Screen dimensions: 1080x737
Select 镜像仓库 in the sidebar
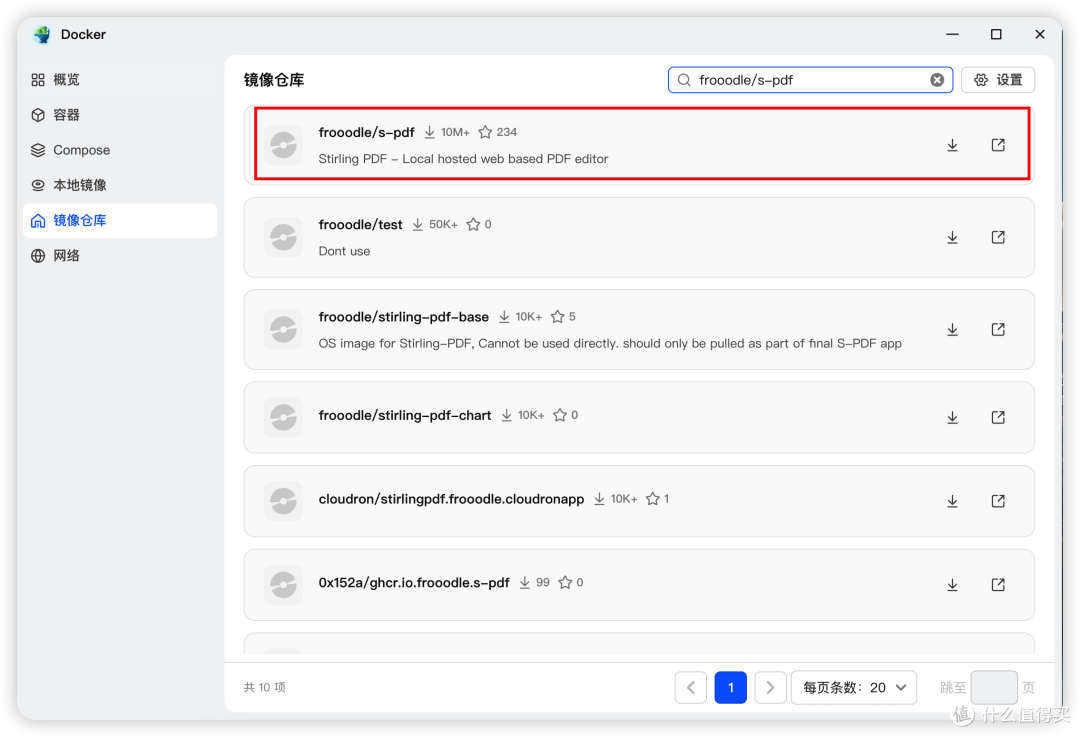(120, 220)
